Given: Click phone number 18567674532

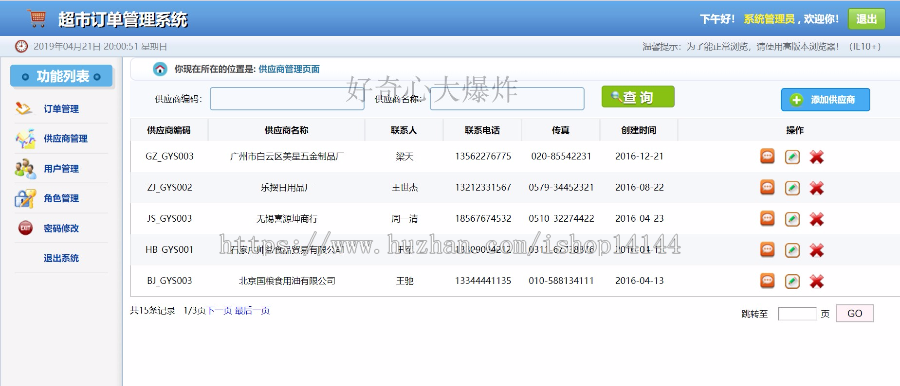Looking at the screenshot, I should coord(483,219).
